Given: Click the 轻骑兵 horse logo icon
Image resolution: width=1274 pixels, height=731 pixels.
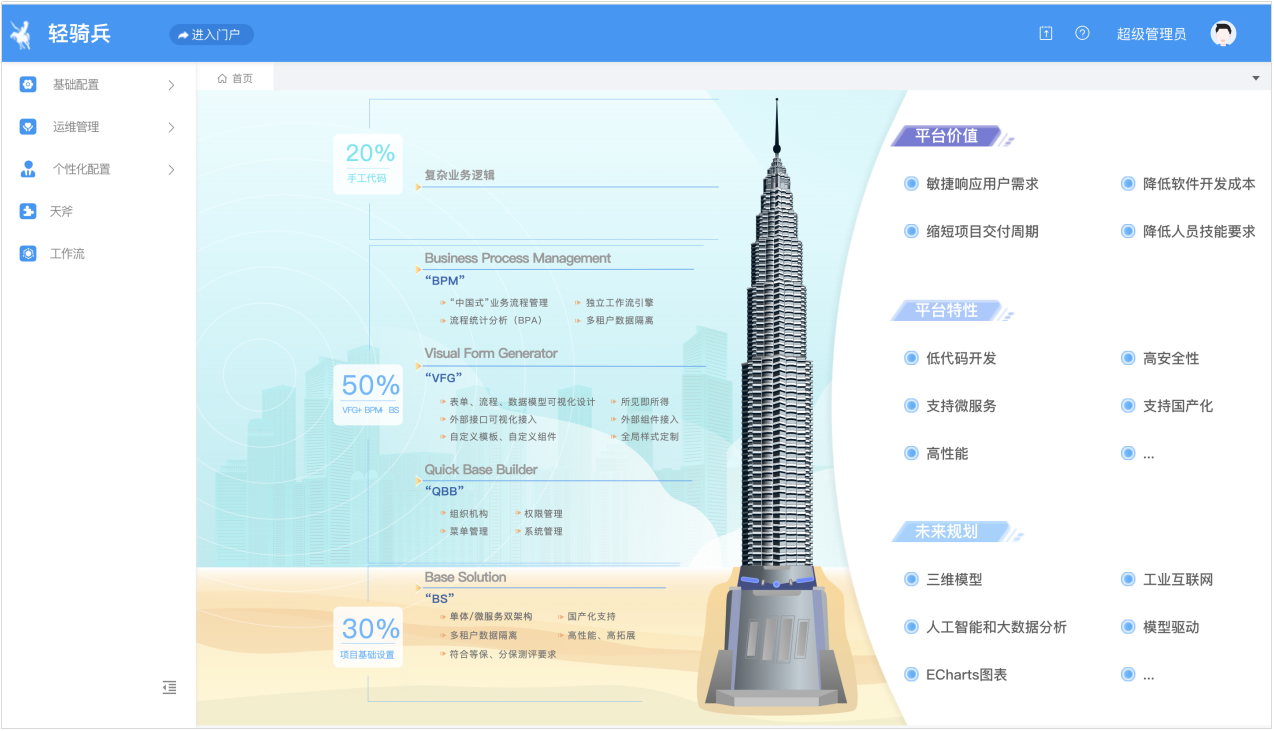Looking at the screenshot, I should 21,34.
